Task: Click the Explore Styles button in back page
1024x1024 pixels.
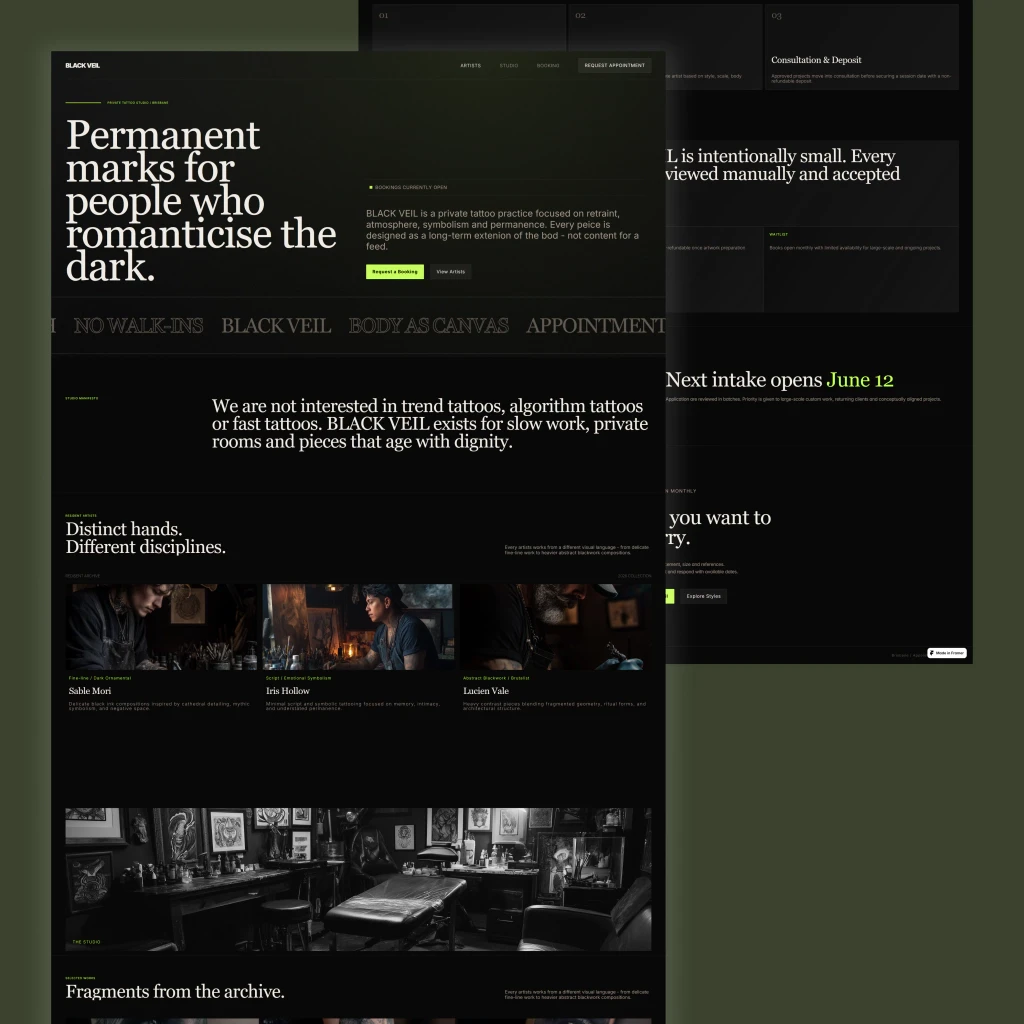Action: (703, 596)
